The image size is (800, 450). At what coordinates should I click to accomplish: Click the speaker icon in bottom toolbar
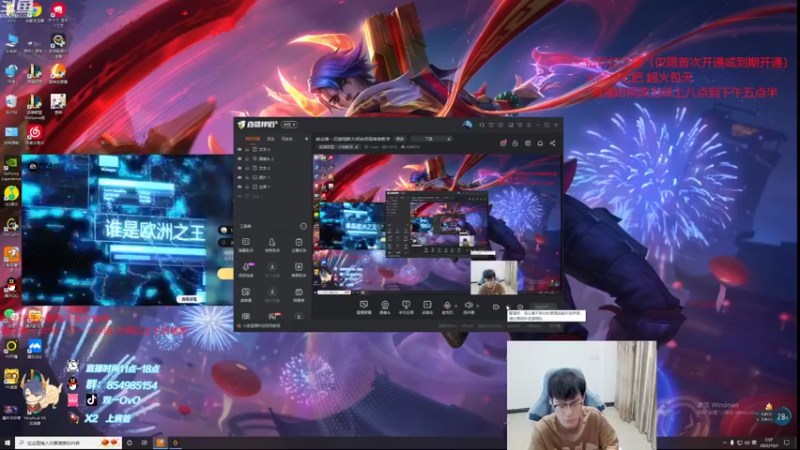coord(468,307)
